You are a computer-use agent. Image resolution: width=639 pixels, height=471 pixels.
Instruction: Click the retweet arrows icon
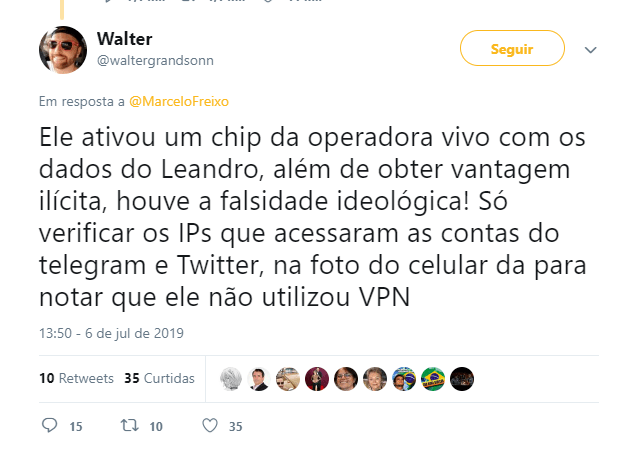coord(130,426)
